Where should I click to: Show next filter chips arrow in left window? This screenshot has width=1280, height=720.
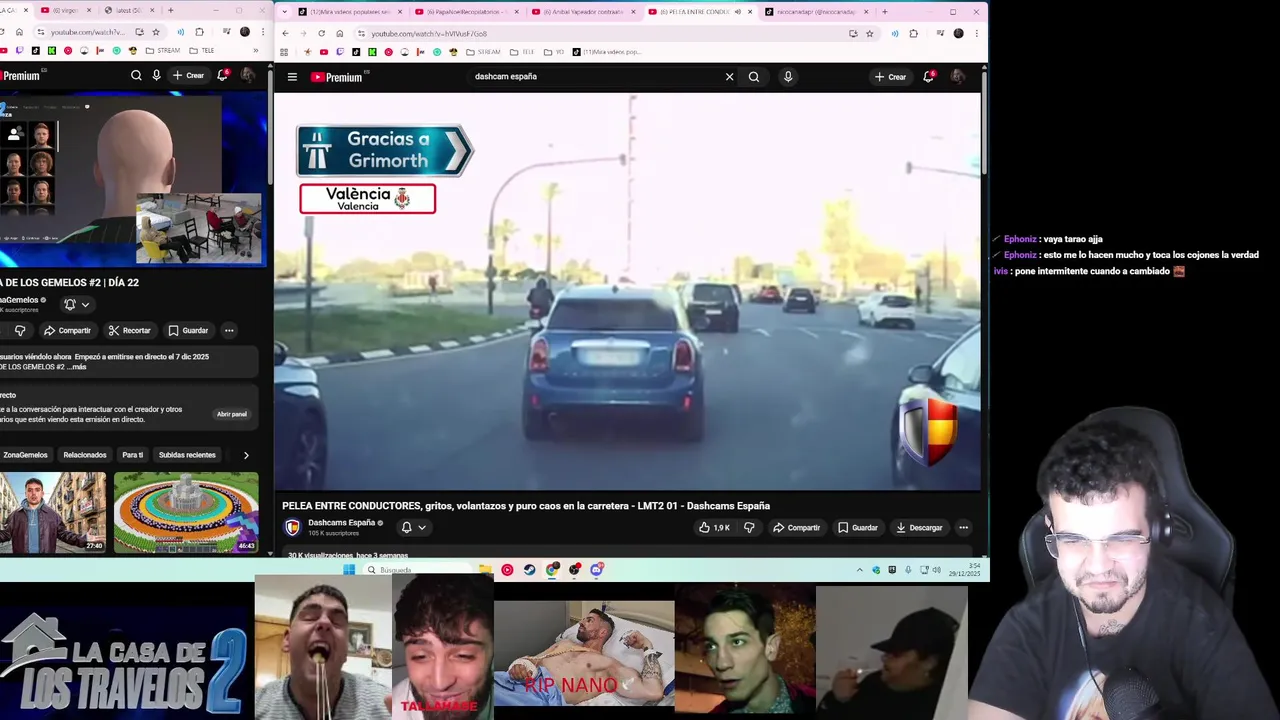click(x=246, y=455)
